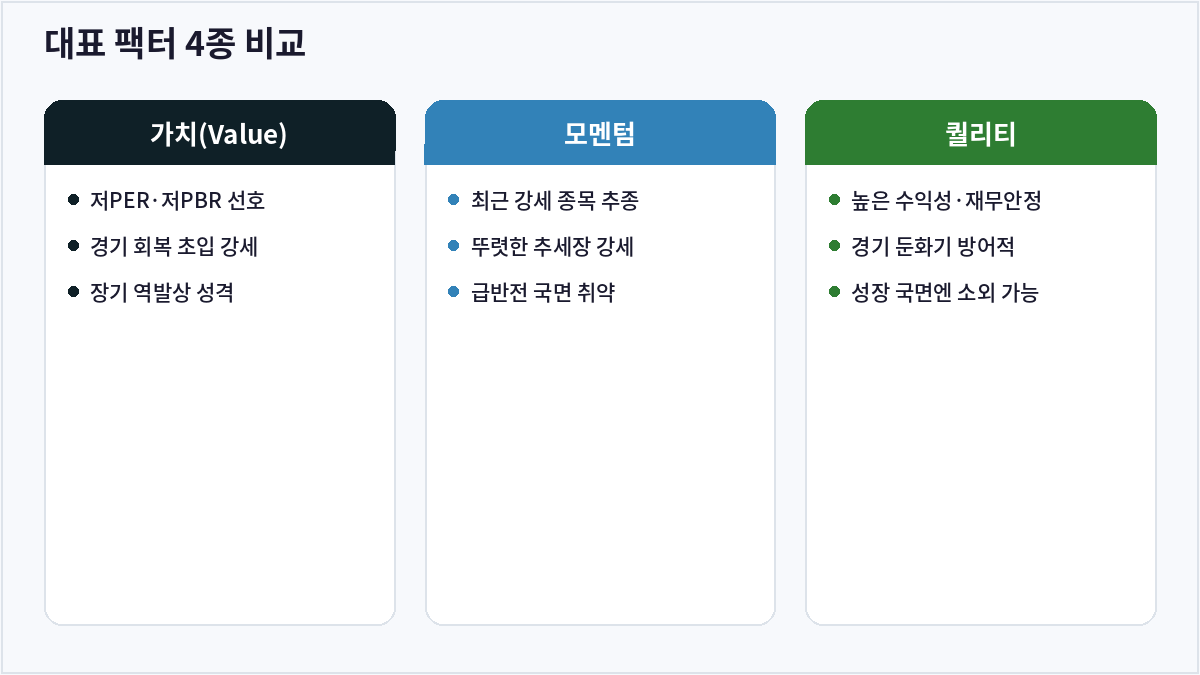Click the 가치(Value) card header

pos(220,133)
